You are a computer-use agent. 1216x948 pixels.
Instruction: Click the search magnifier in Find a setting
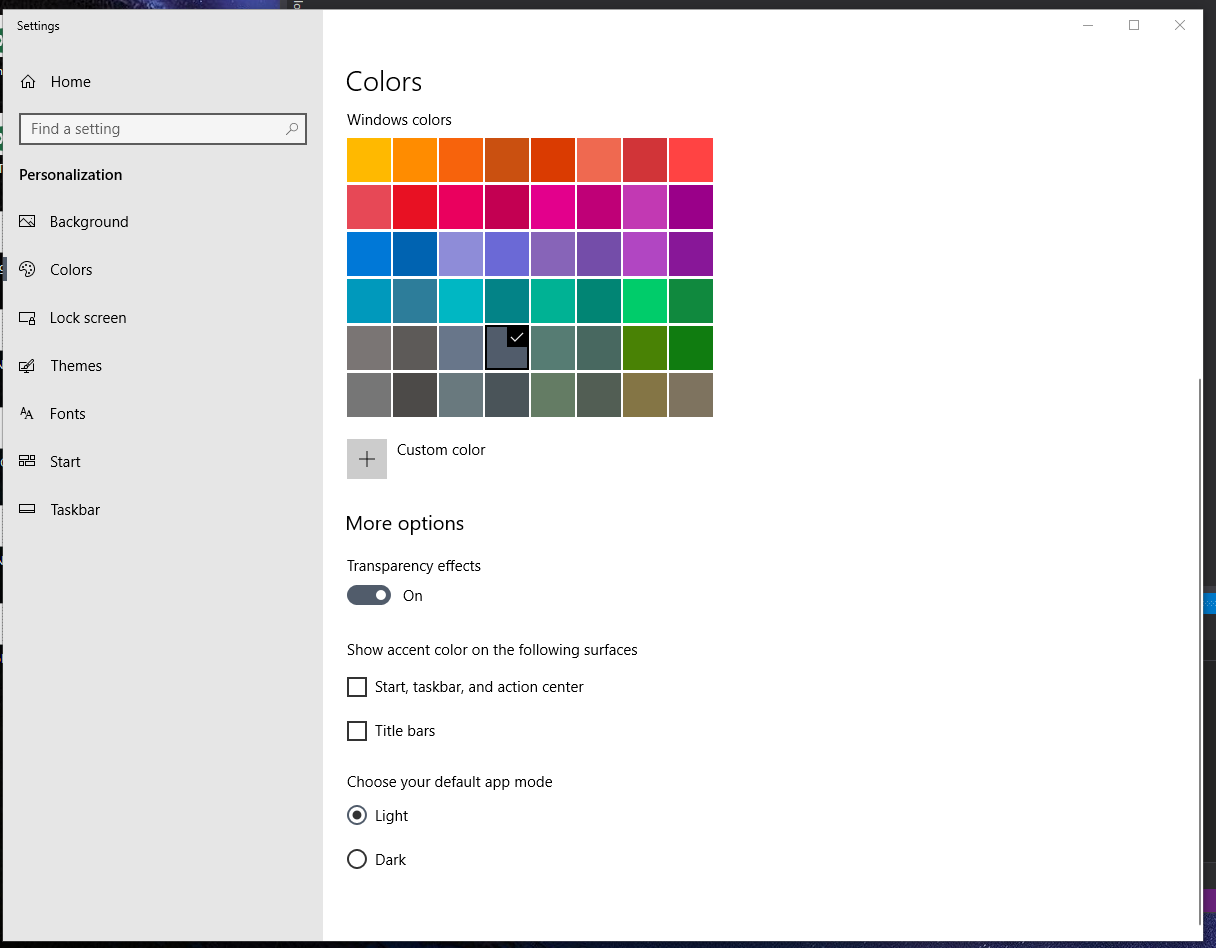pyautogui.click(x=291, y=129)
